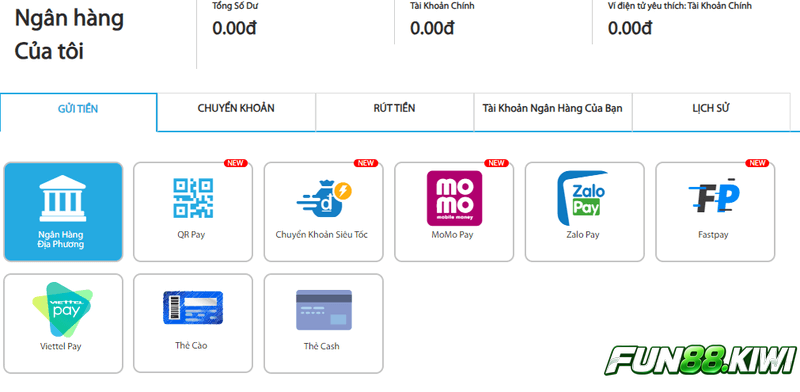The height and width of the screenshot is (392, 800).
Task: Click the NEW badge on QR Pay
Action: [235, 163]
